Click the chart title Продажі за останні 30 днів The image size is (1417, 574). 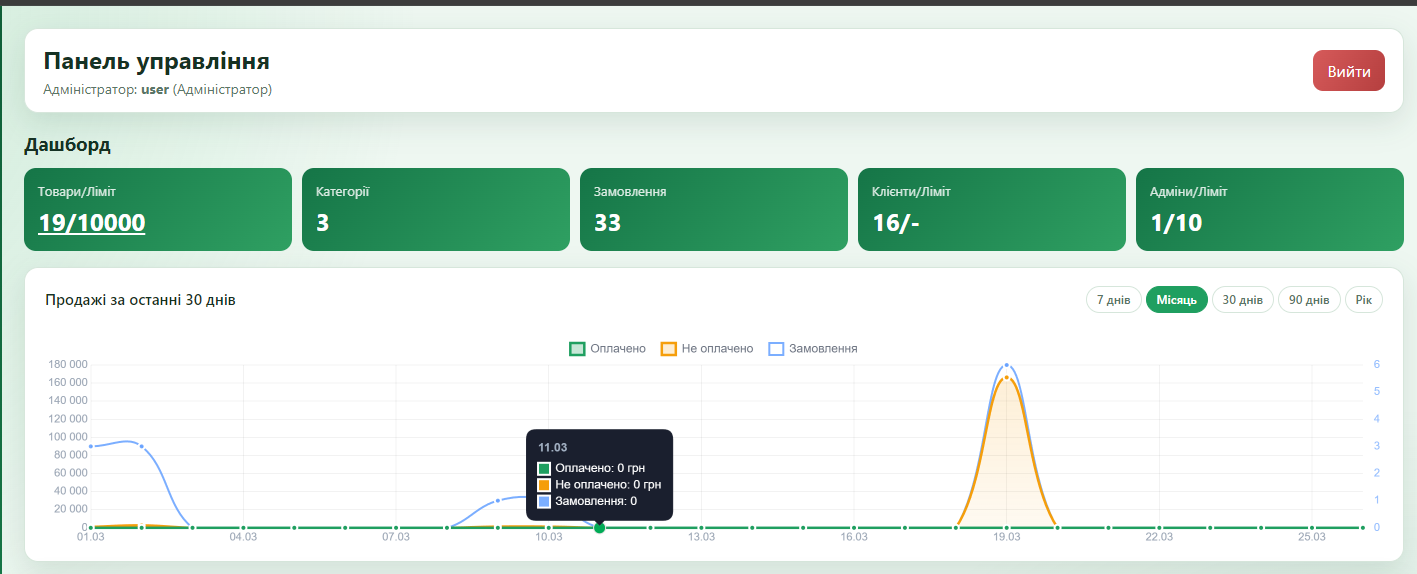pos(141,300)
